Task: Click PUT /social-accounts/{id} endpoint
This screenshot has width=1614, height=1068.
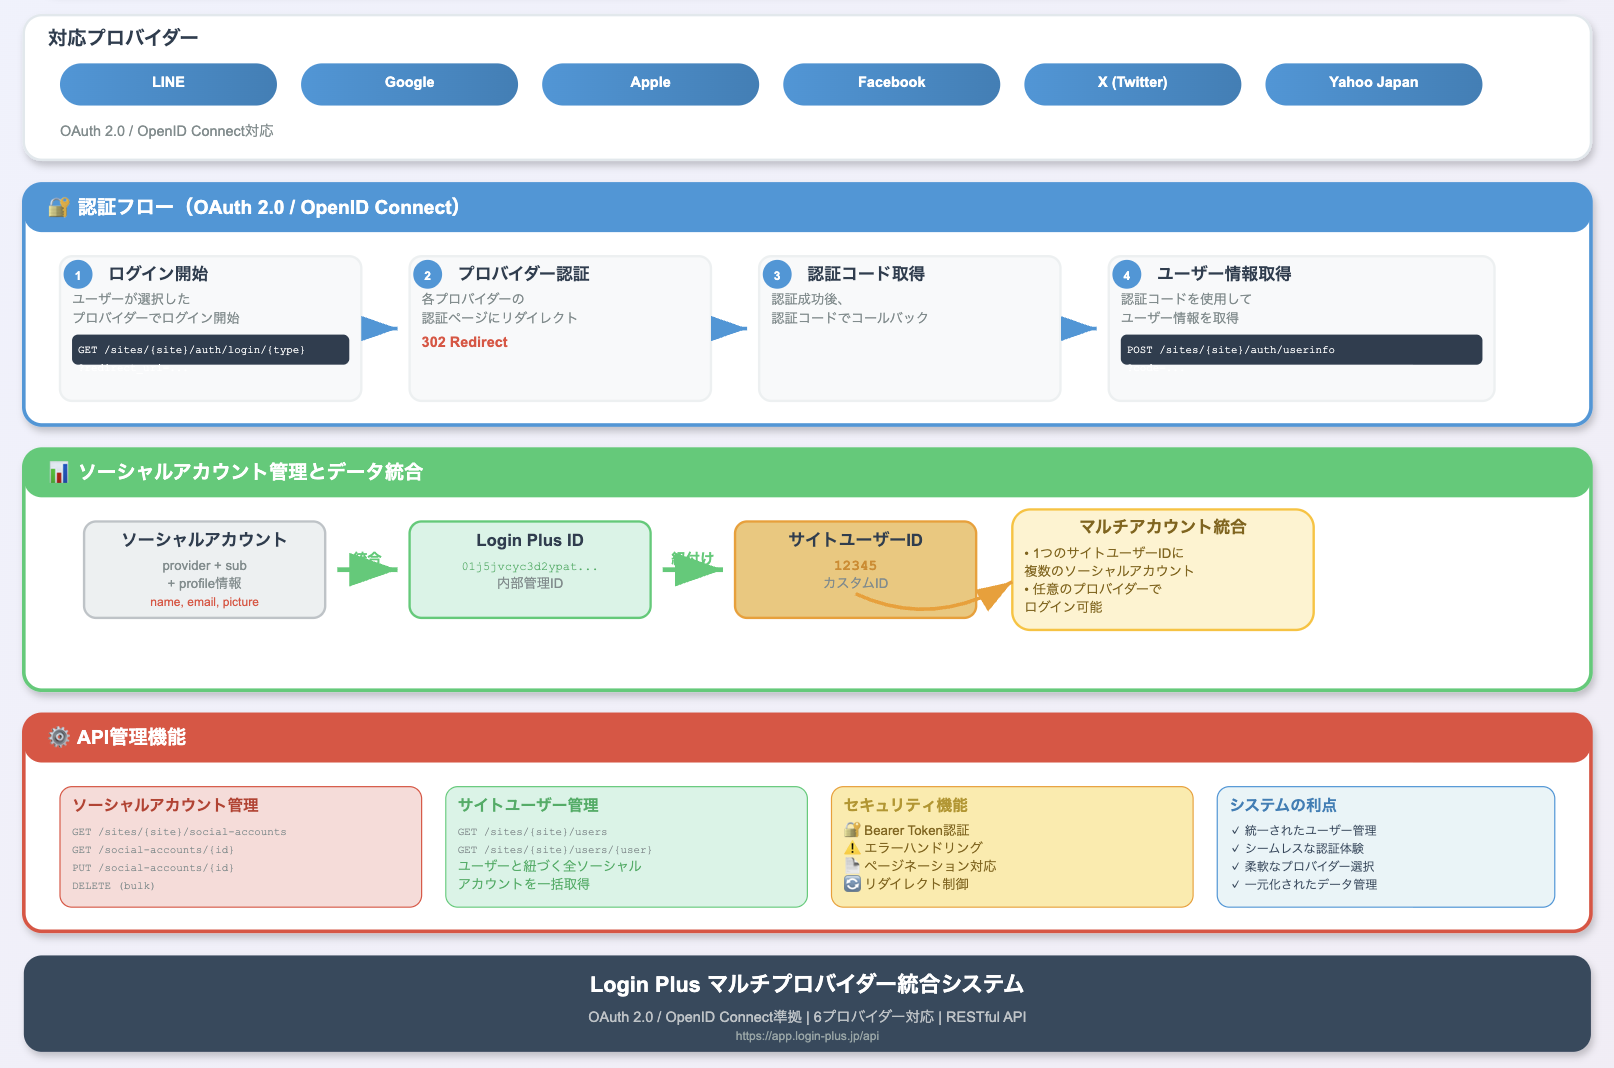Action: click(x=153, y=868)
